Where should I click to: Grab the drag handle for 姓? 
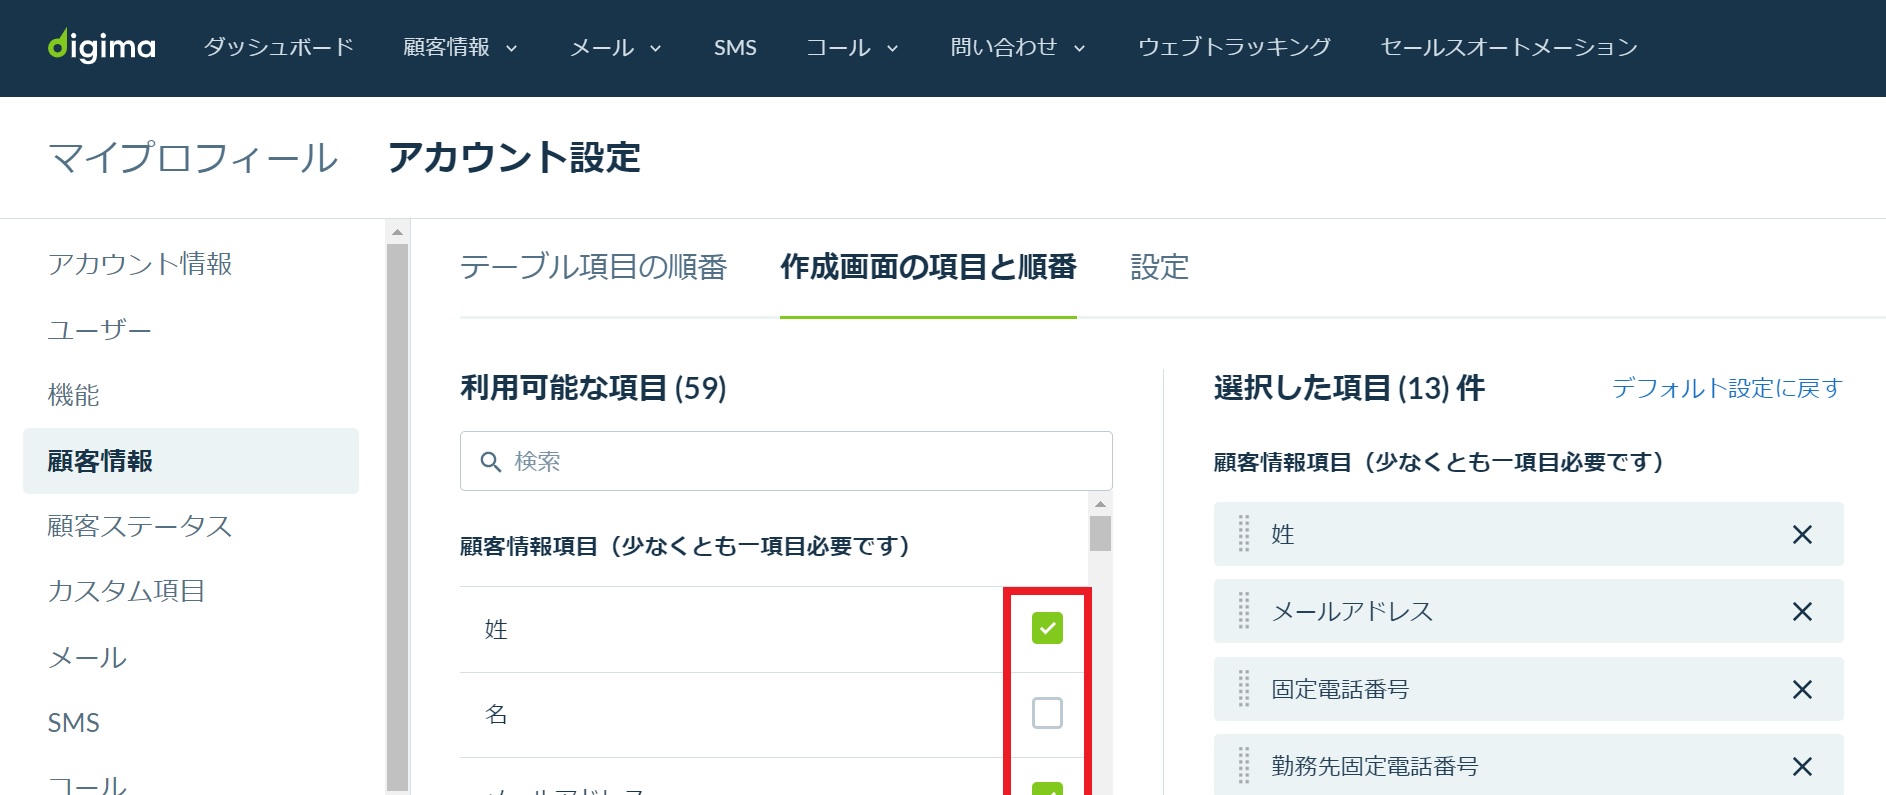point(1244,534)
